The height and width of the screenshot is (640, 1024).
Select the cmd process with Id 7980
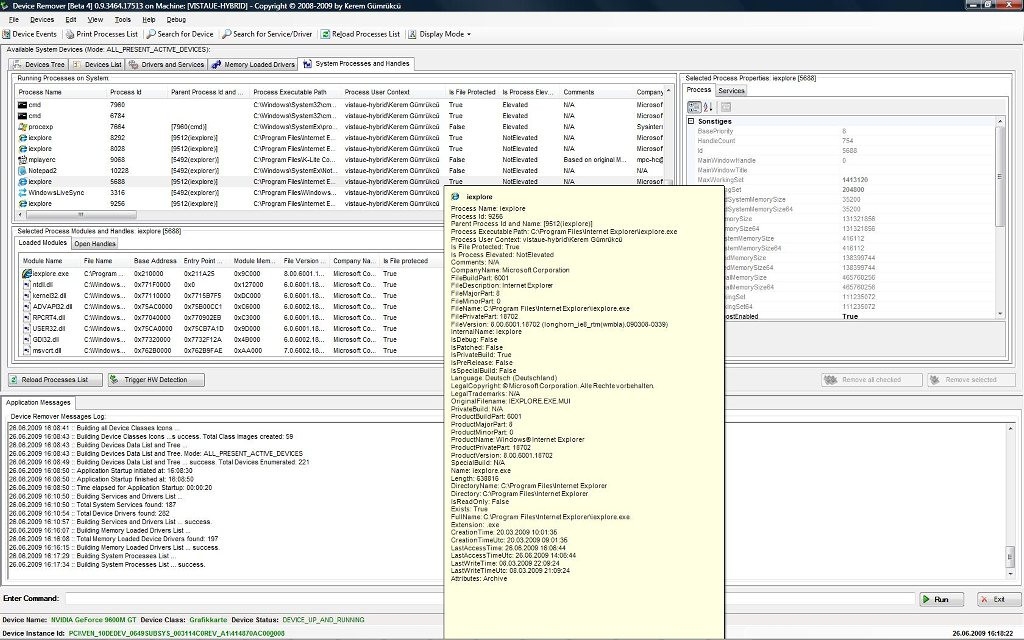pos(340,104)
